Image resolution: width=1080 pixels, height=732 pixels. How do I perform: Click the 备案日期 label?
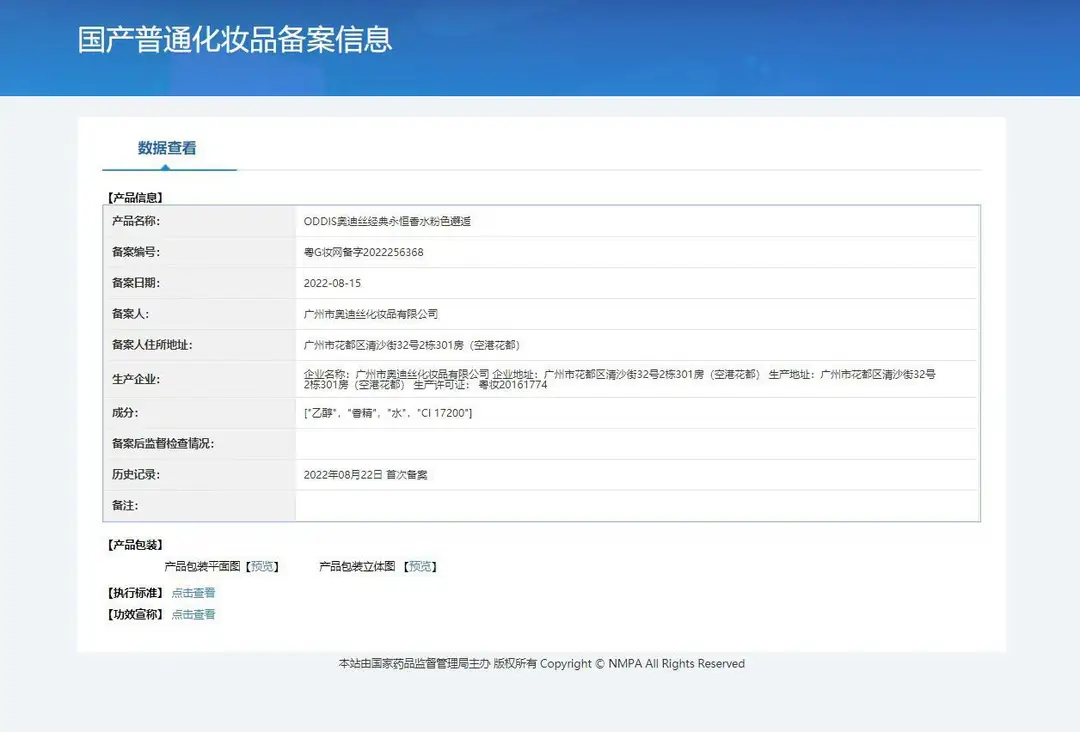pyautogui.click(x=136, y=283)
